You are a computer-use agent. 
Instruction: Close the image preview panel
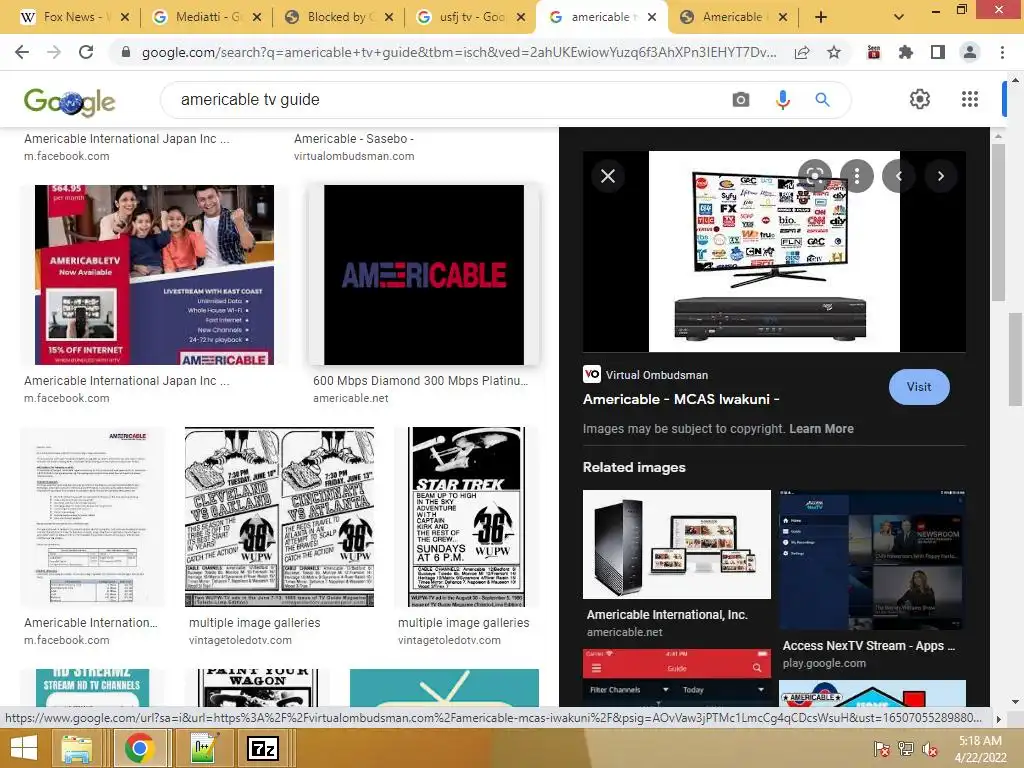click(x=608, y=176)
